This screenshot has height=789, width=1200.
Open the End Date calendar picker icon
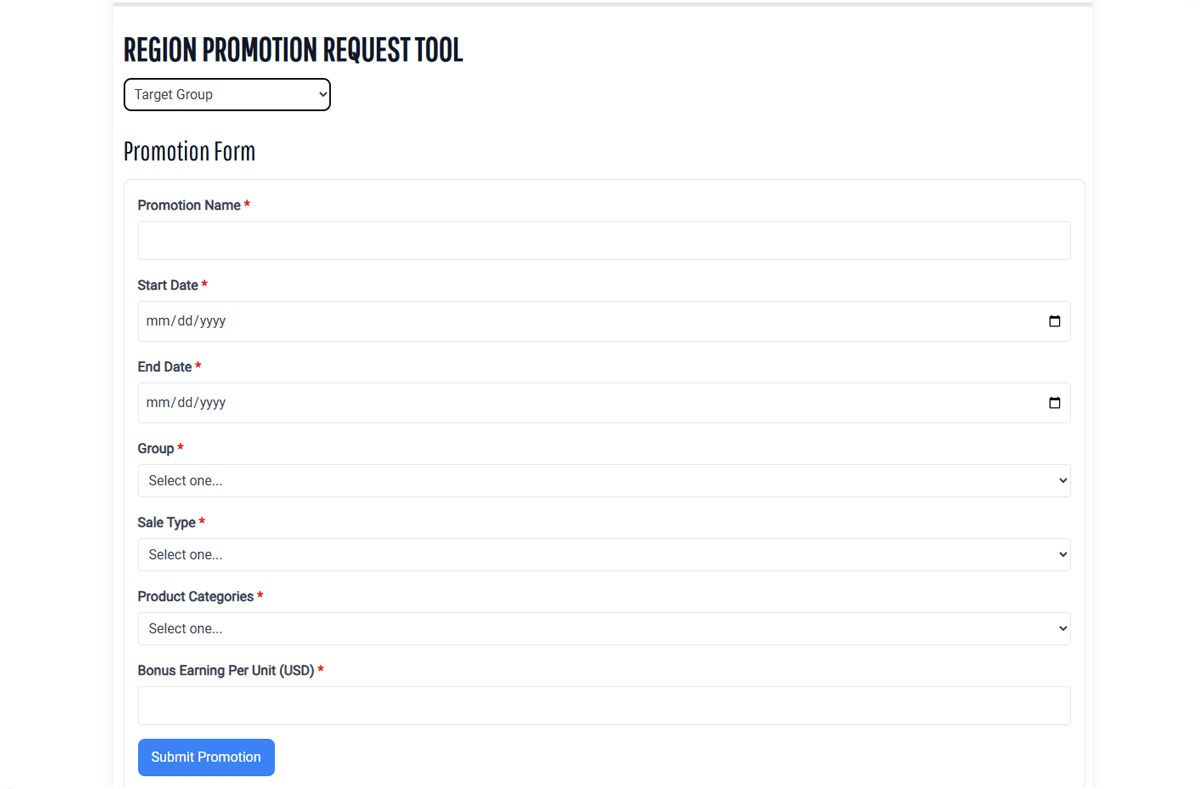click(1054, 403)
